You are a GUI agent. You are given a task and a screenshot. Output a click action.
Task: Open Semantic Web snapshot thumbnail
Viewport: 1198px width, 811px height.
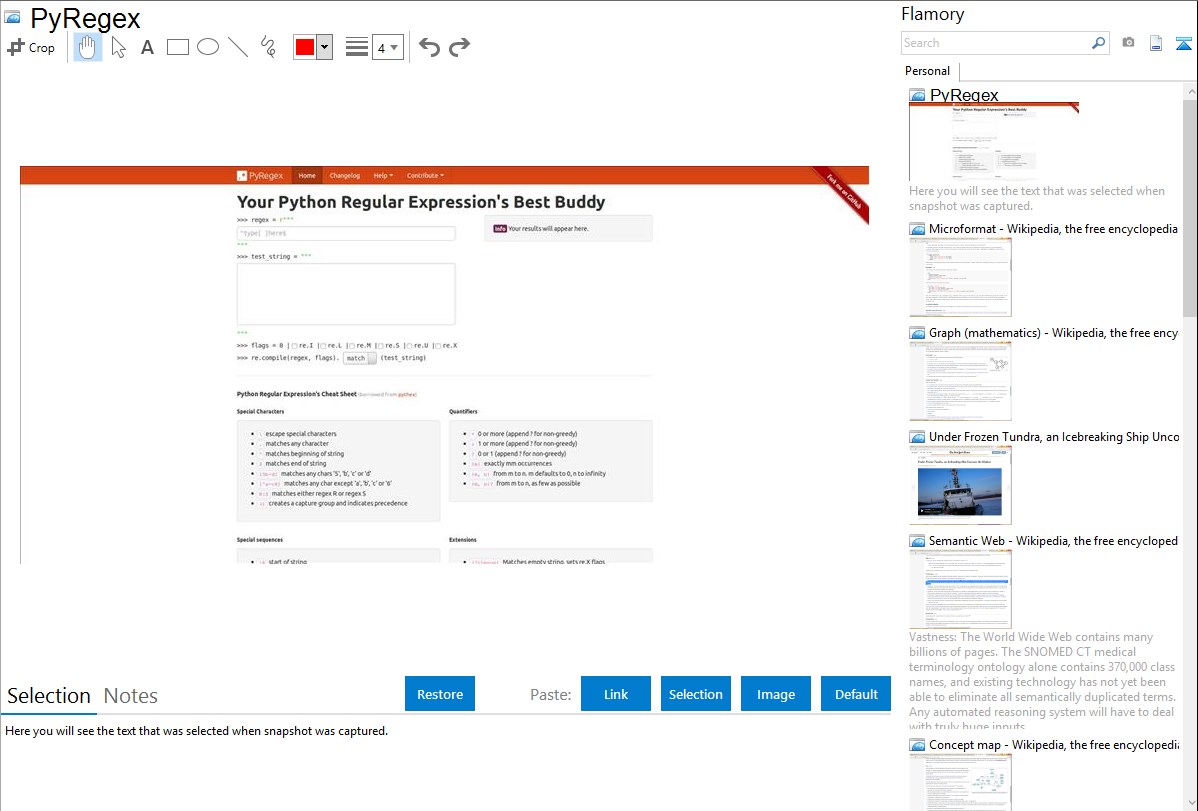pyautogui.click(x=960, y=589)
